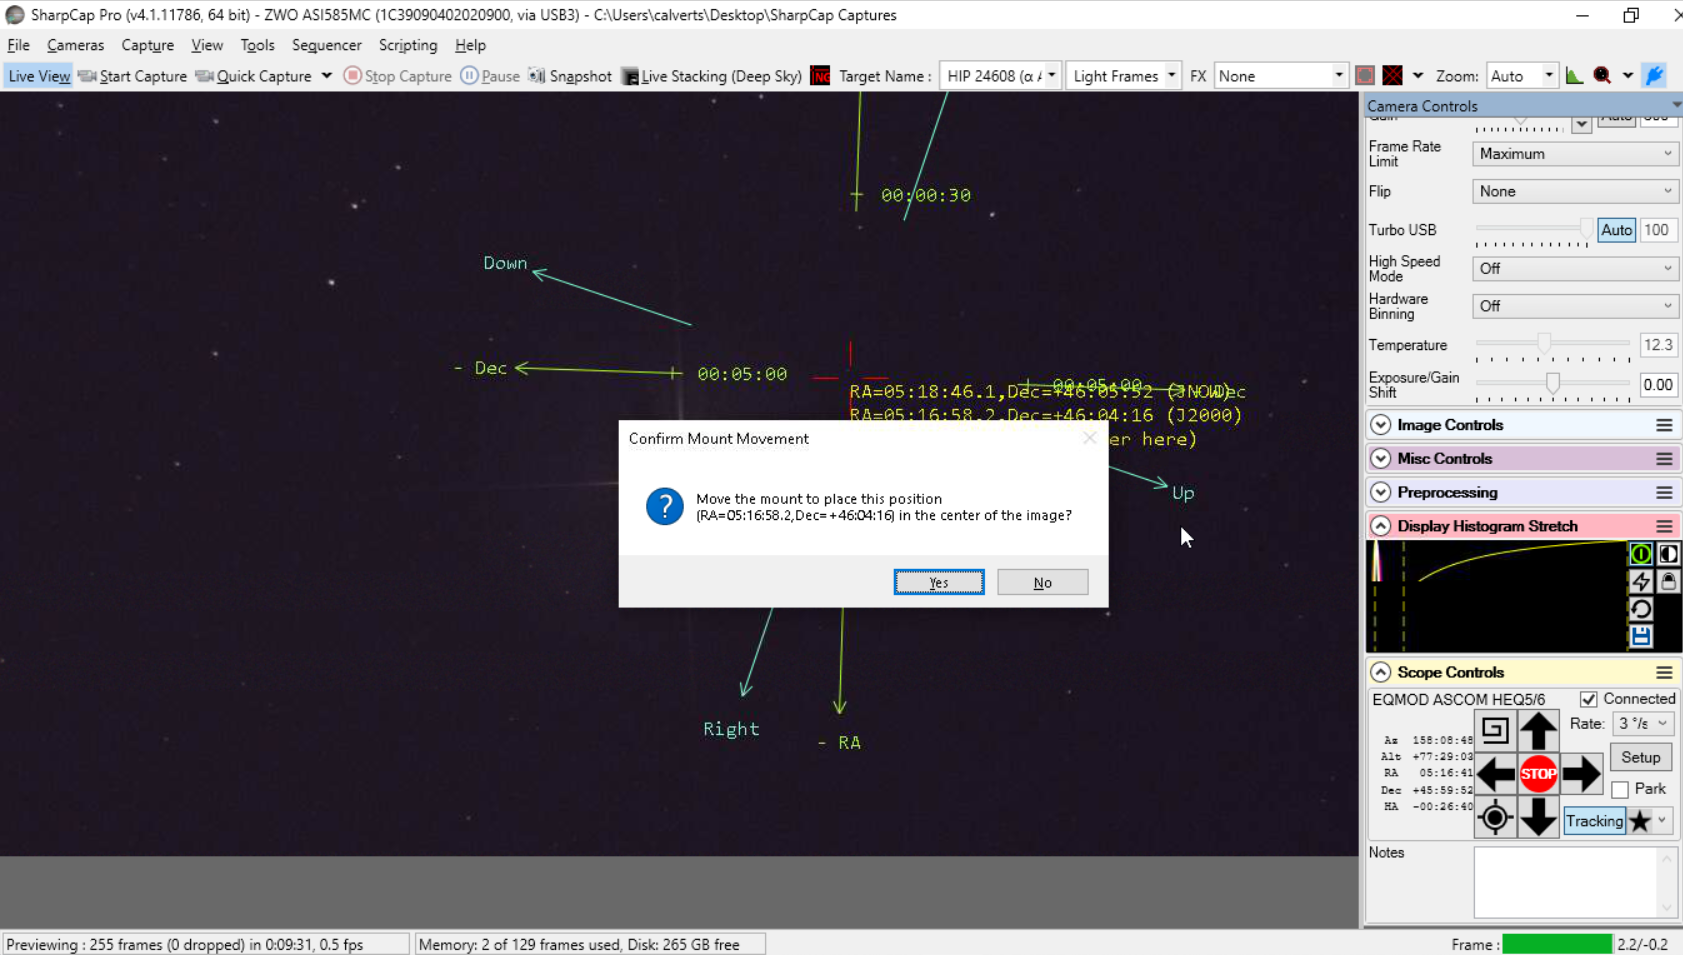The height and width of the screenshot is (955, 1683).
Task: Open the Scripting menu
Action: point(408,45)
